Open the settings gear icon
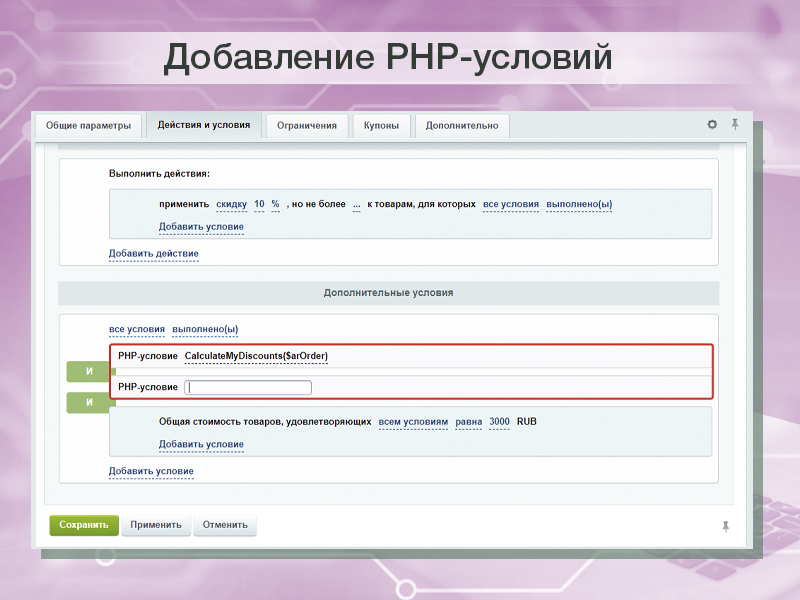The width and height of the screenshot is (800, 600). pyautogui.click(x=711, y=124)
